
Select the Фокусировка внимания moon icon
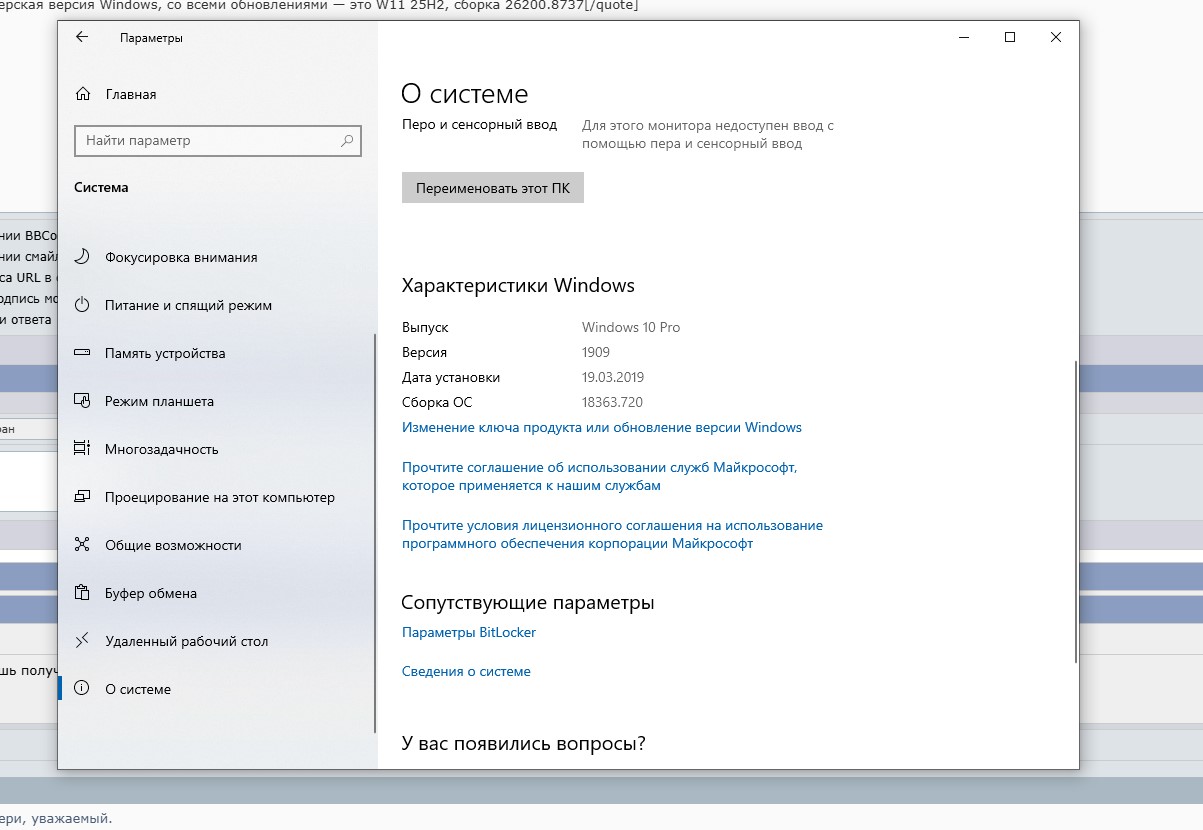[83, 257]
